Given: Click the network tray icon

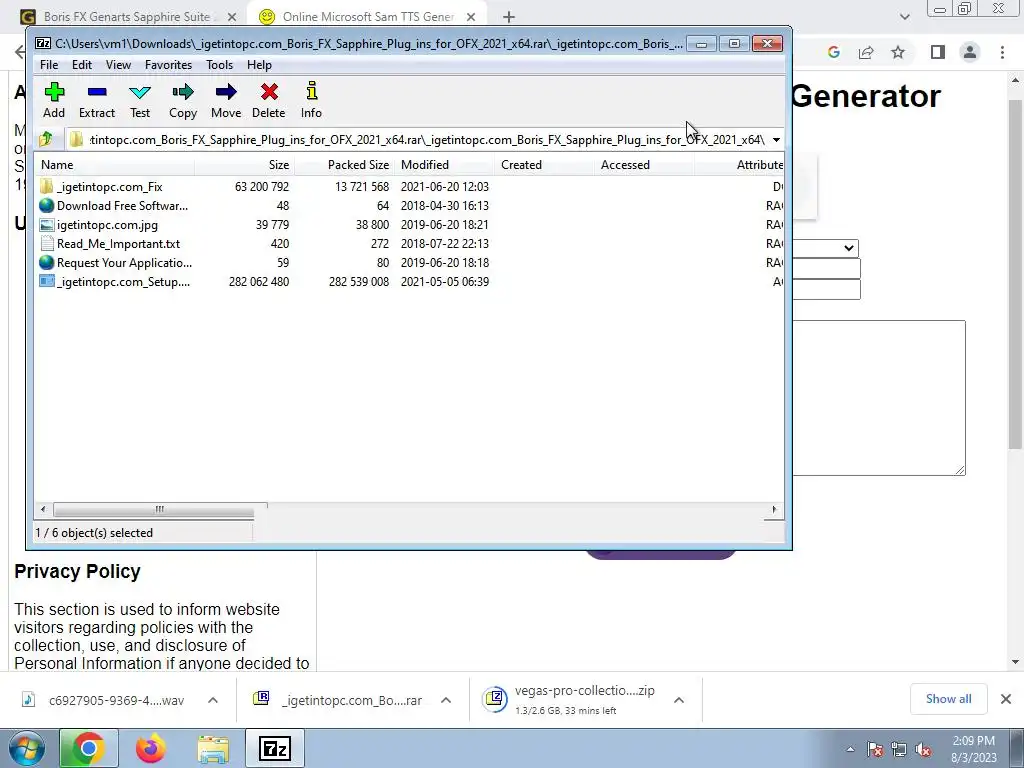Looking at the screenshot, I should click(x=899, y=749).
